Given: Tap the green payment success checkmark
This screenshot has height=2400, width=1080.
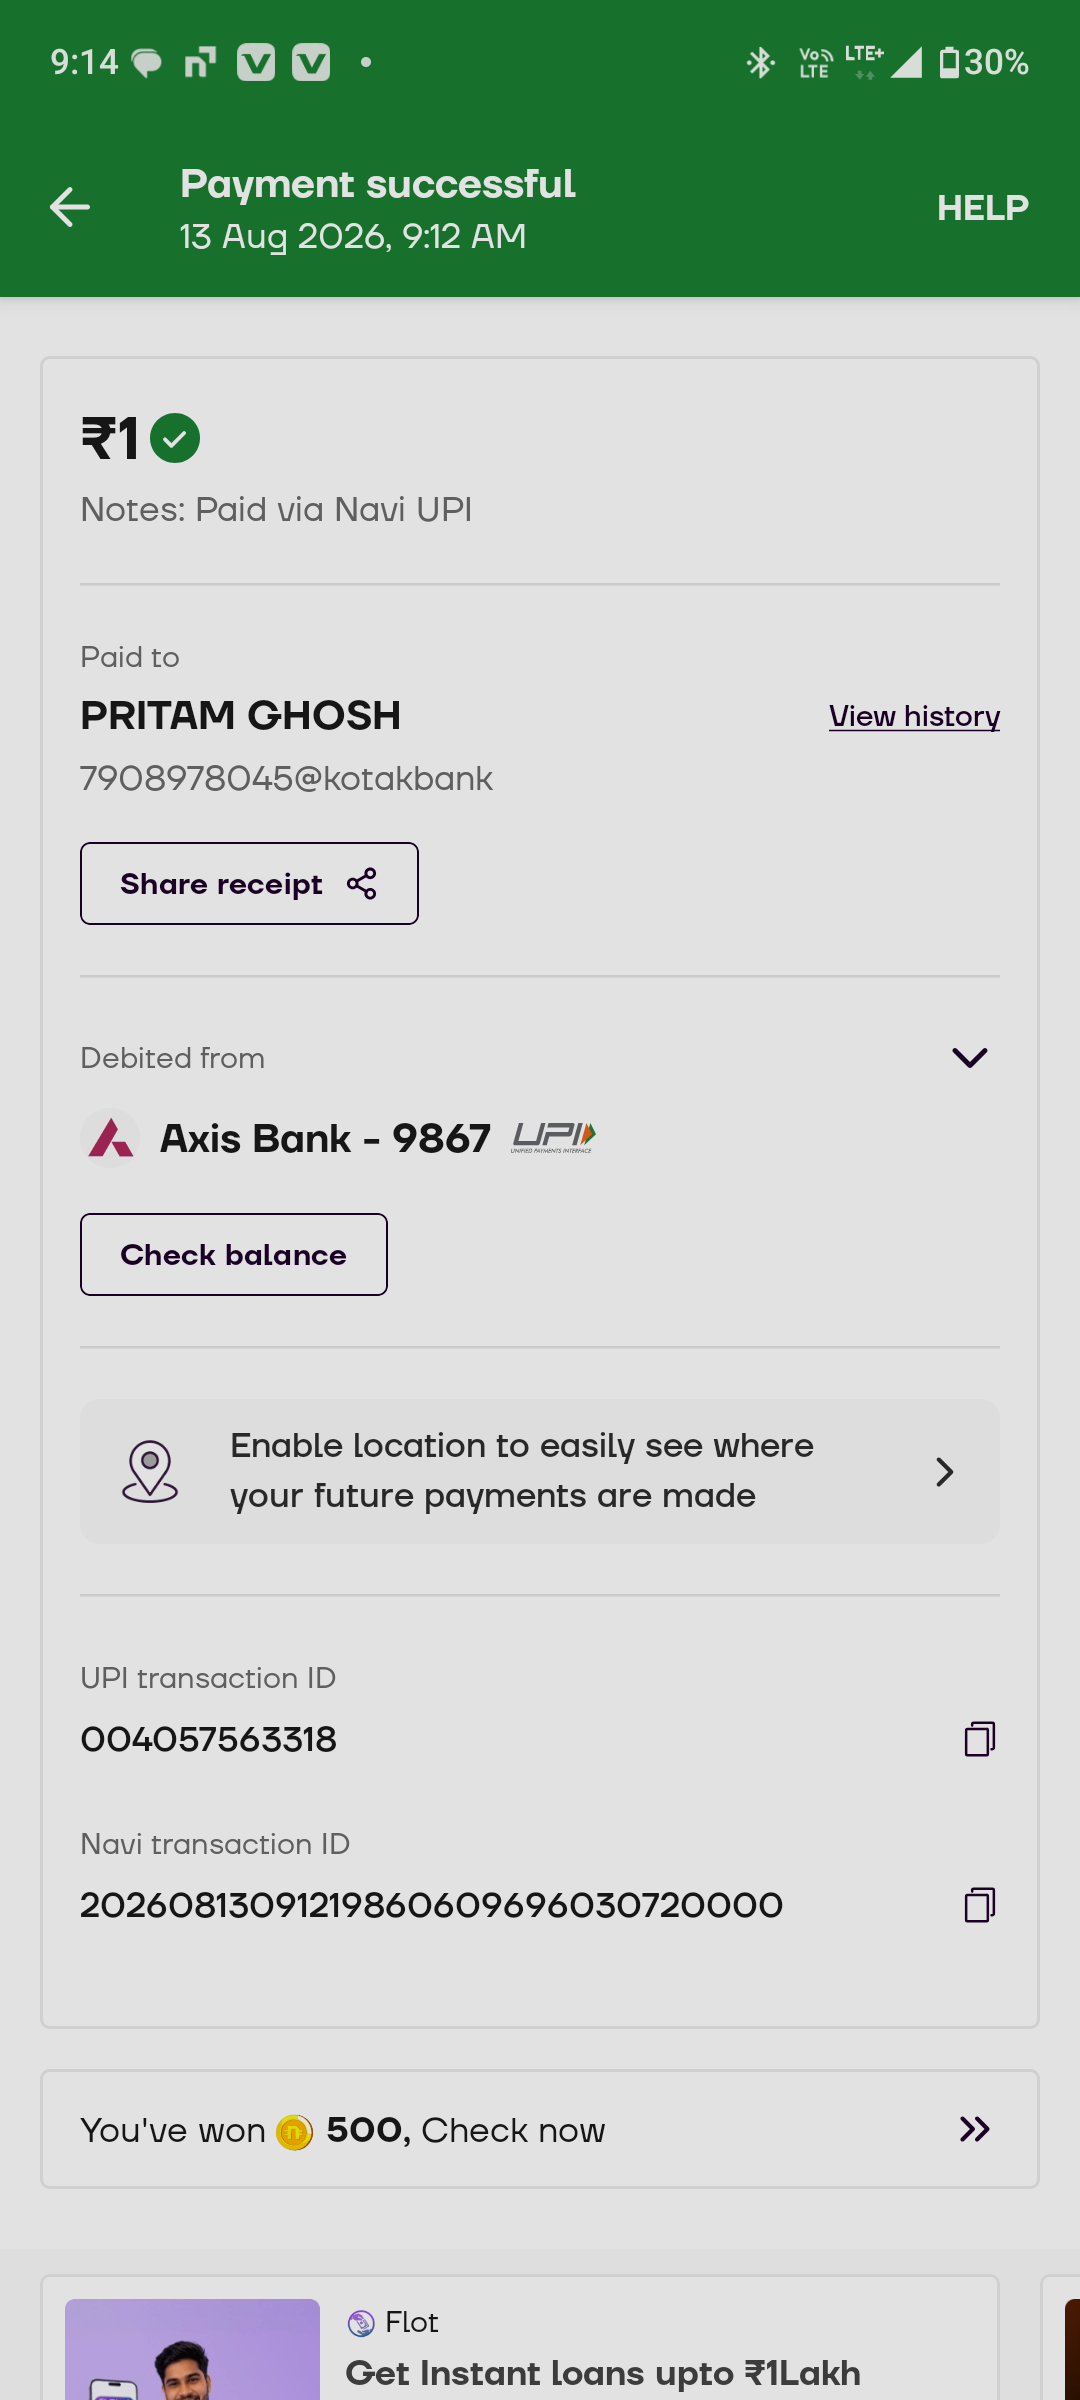Looking at the screenshot, I should 175,438.
